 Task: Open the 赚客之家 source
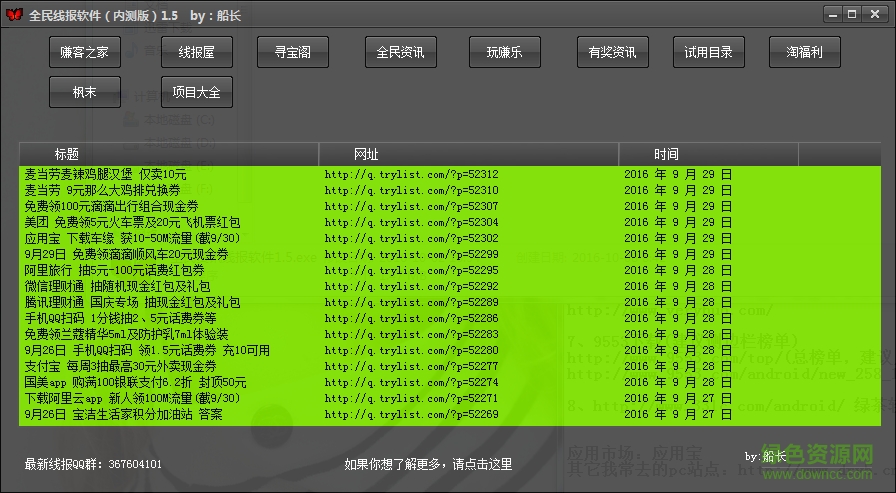[x=85, y=52]
